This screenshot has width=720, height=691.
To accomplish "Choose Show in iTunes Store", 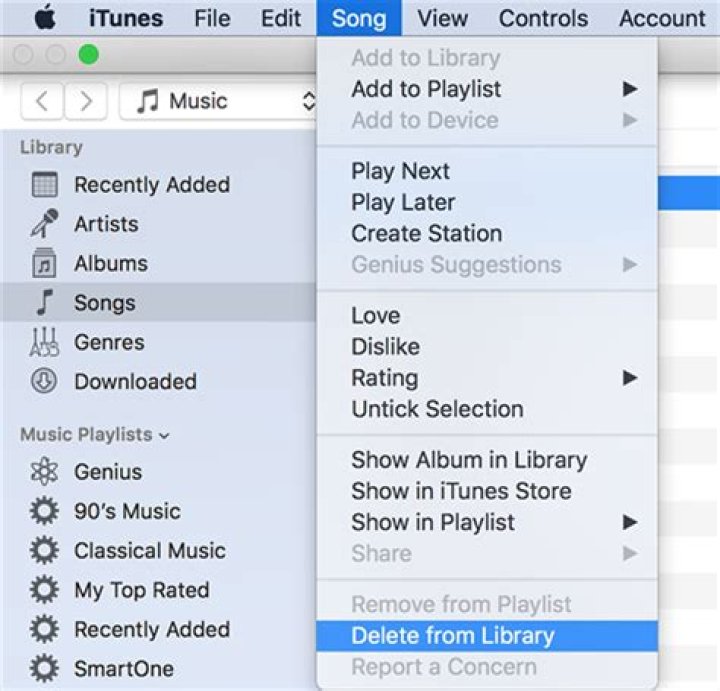I will click(487, 491).
